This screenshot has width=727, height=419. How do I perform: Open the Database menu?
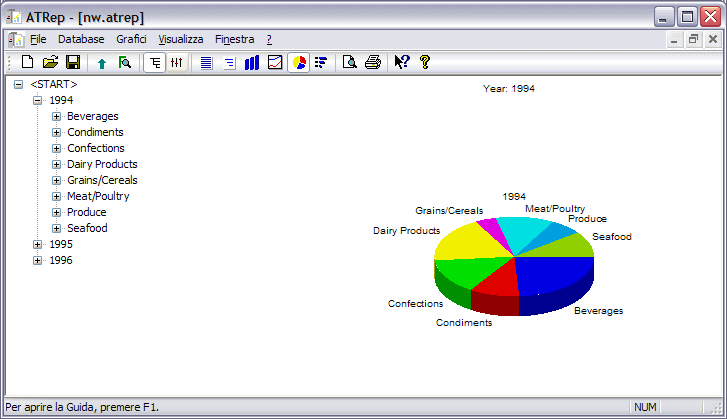[x=81, y=39]
